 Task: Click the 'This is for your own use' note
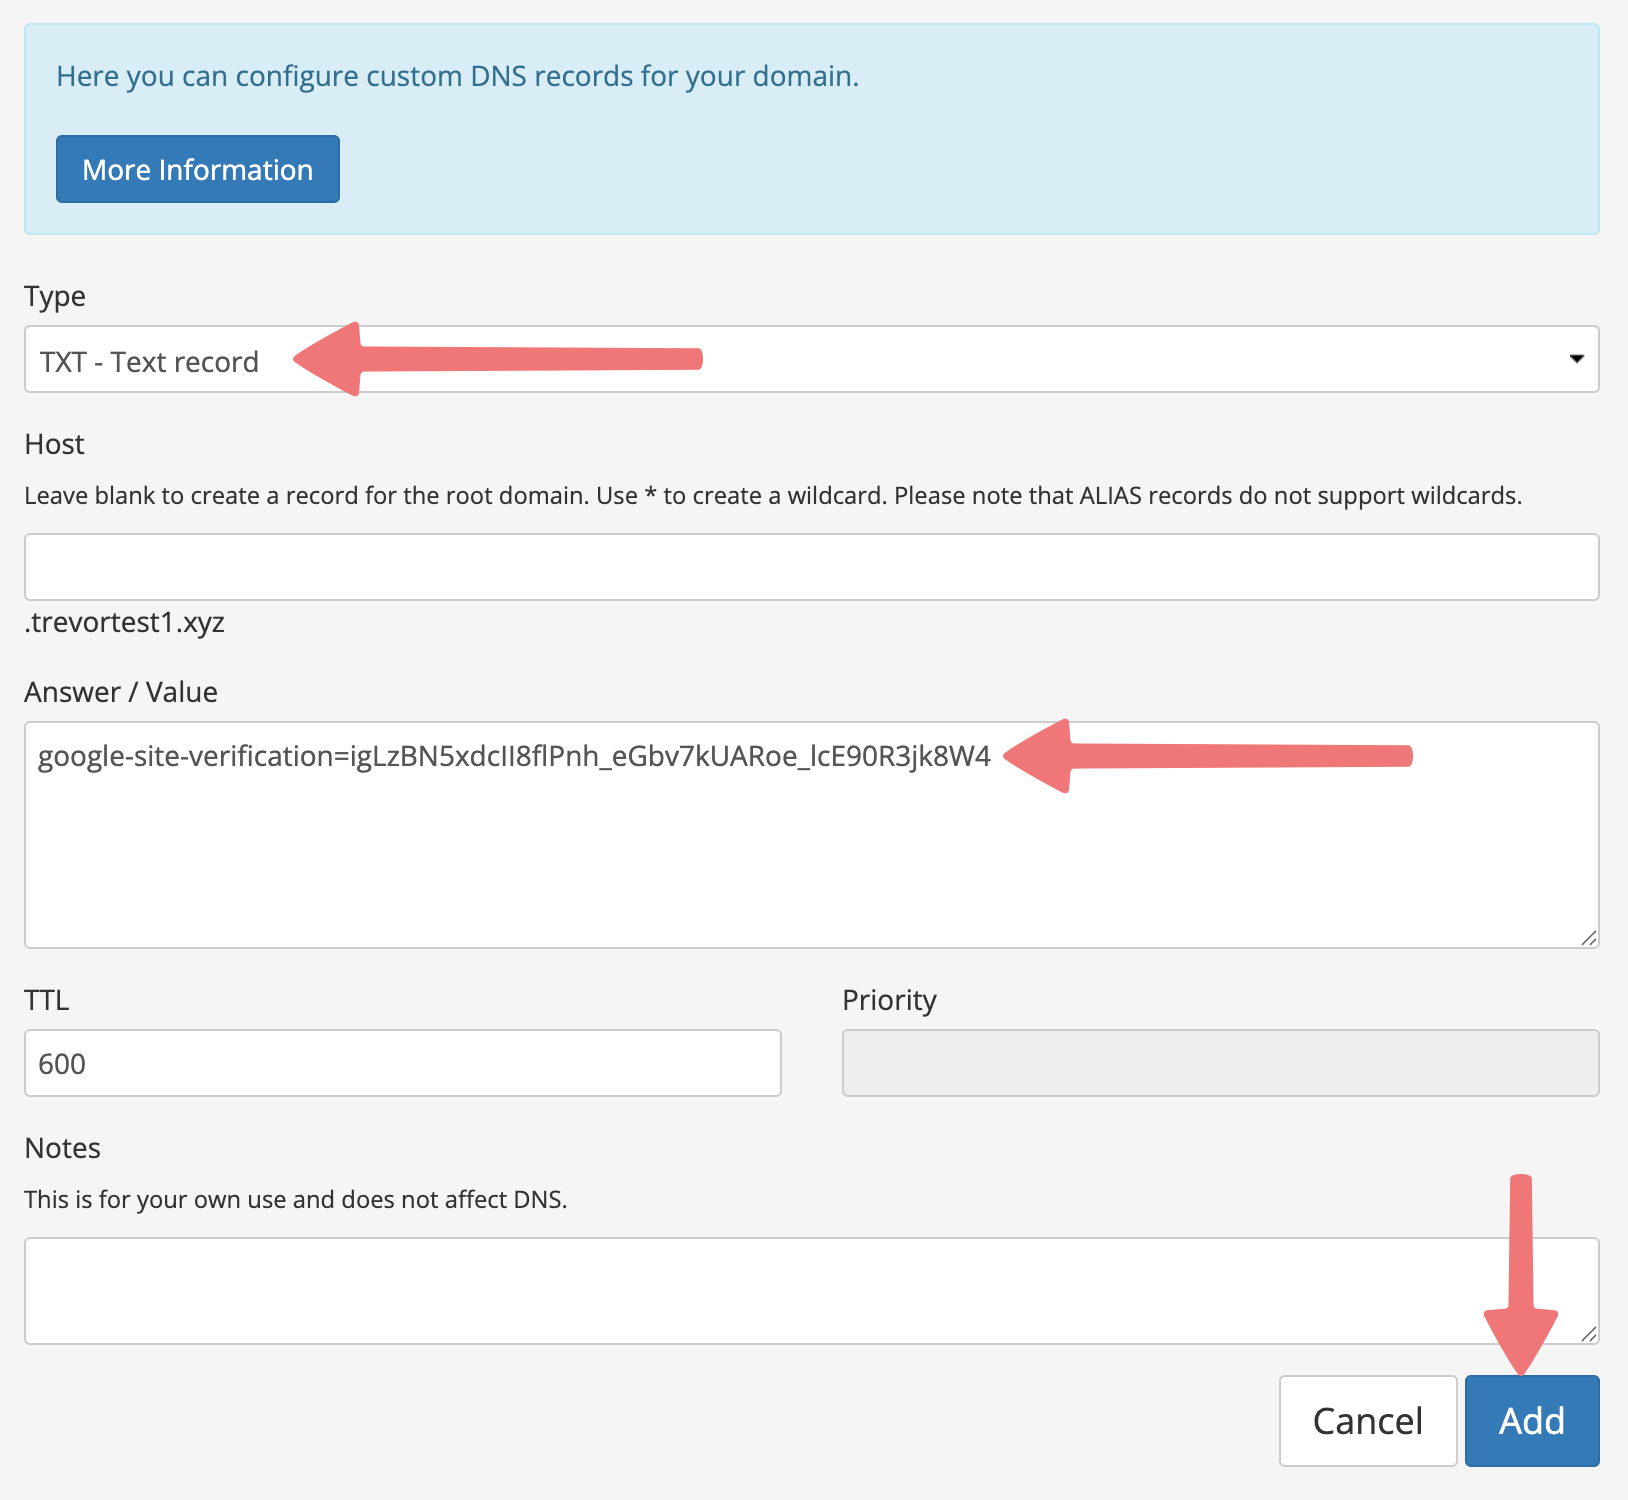296,1199
